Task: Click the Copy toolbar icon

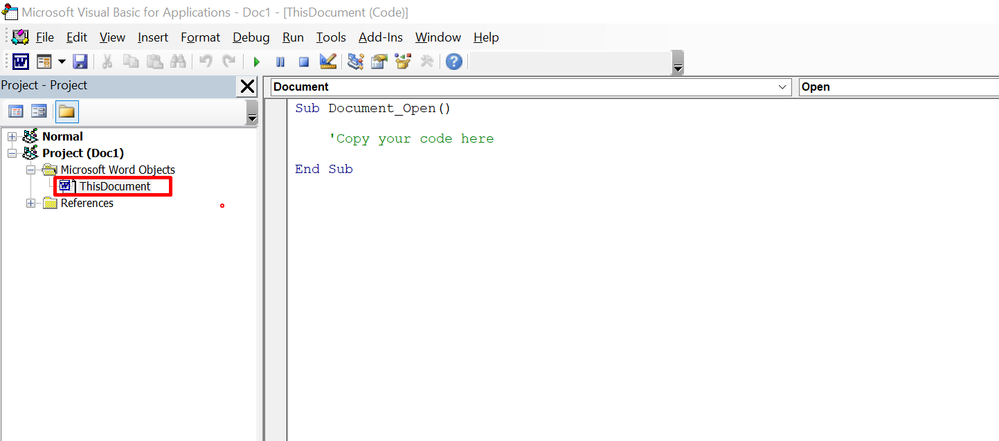Action: pyautogui.click(x=131, y=62)
